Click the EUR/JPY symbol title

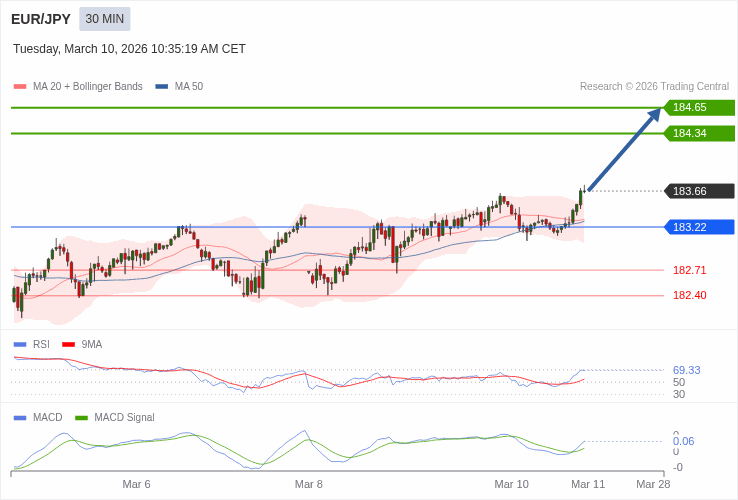point(41,19)
